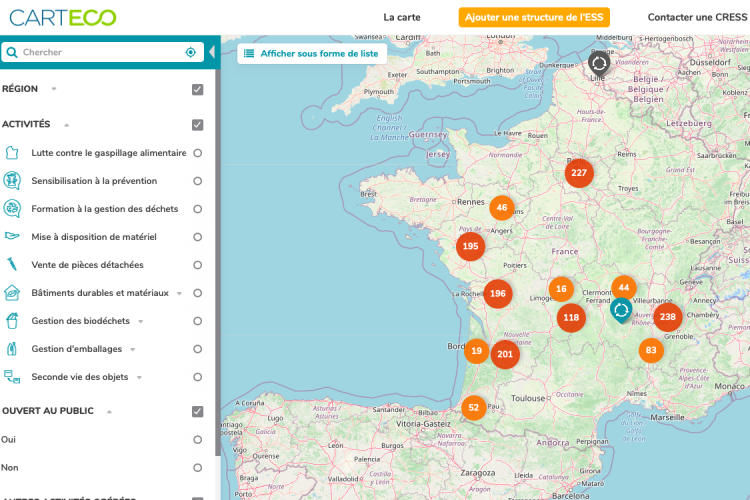This screenshot has height=500, width=750.
Task: Open the 16 cluster near Limoges
Action: (x=561, y=289)
